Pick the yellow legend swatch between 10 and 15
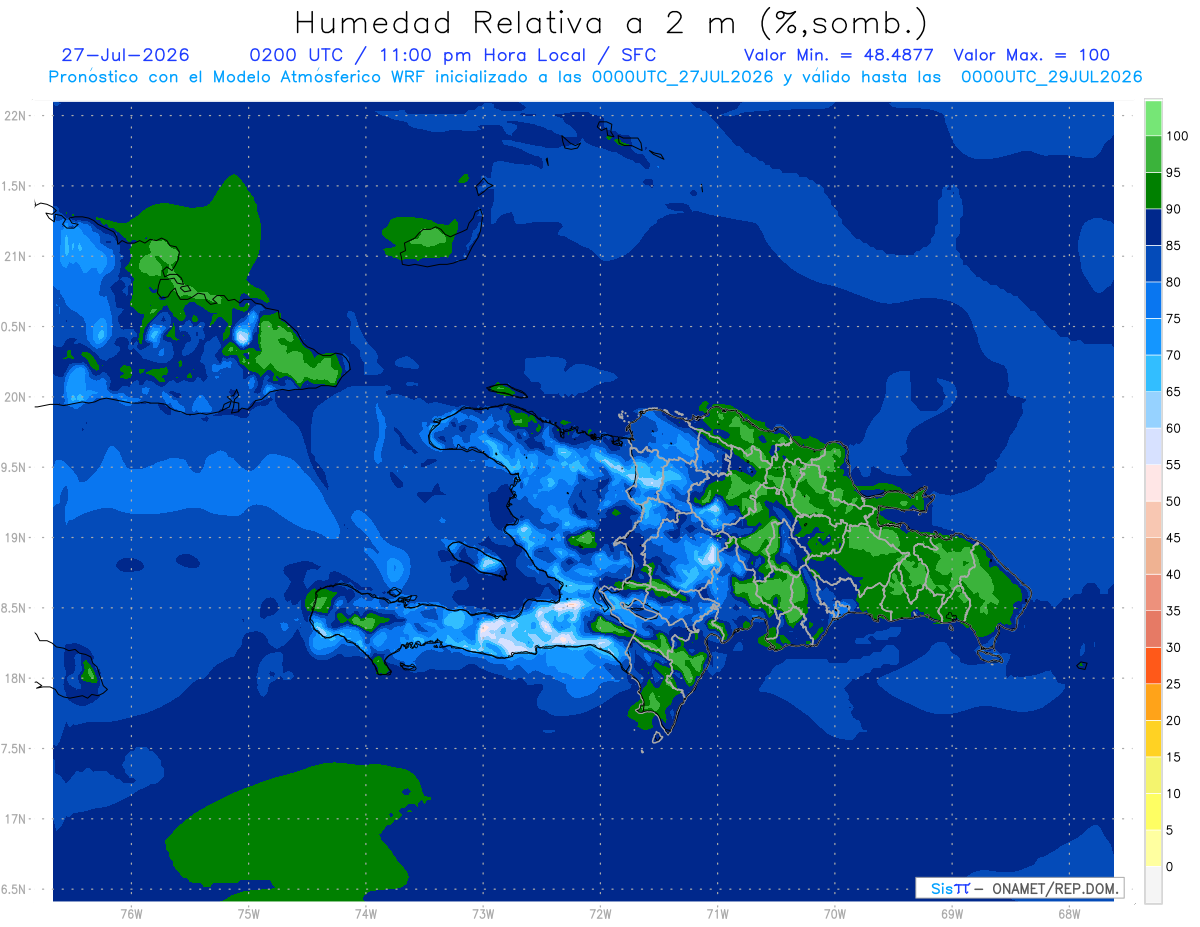The image size is (1200, 927). tap(1153, 775)
